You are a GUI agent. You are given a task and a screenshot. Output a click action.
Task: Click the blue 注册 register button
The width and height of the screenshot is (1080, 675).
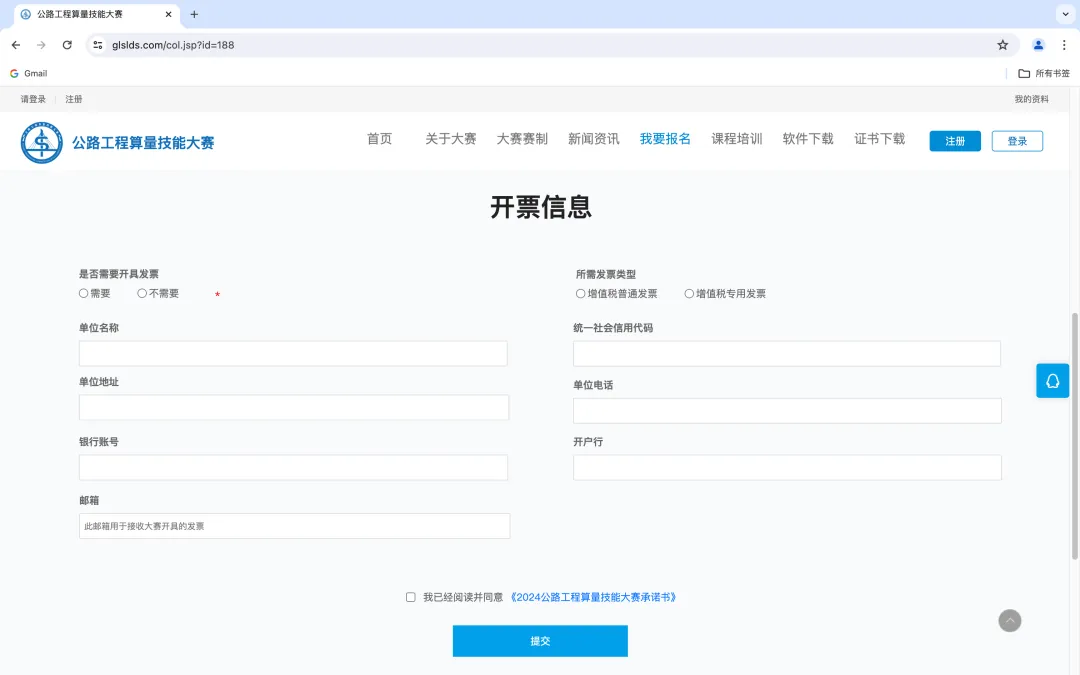point(954,140)
